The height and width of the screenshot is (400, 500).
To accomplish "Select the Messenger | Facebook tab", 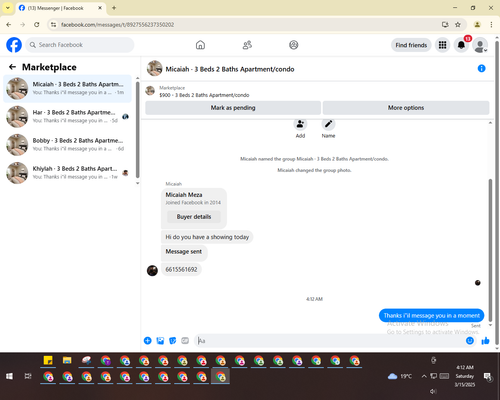I will point(60,8).
